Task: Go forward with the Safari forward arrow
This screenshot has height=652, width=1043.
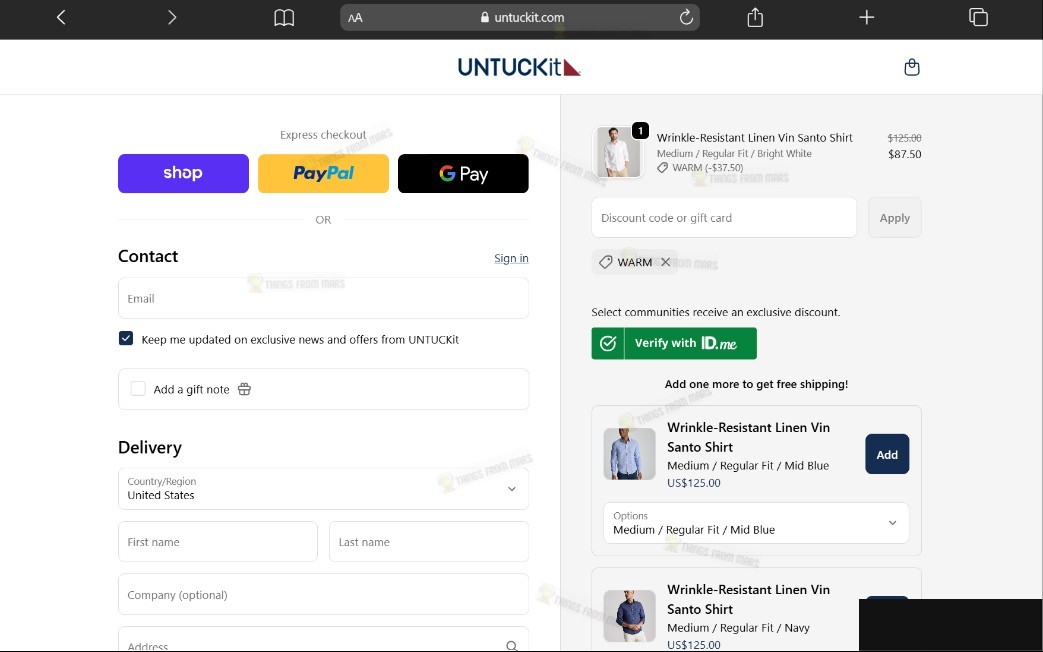Action: click(x=172, y=17)
